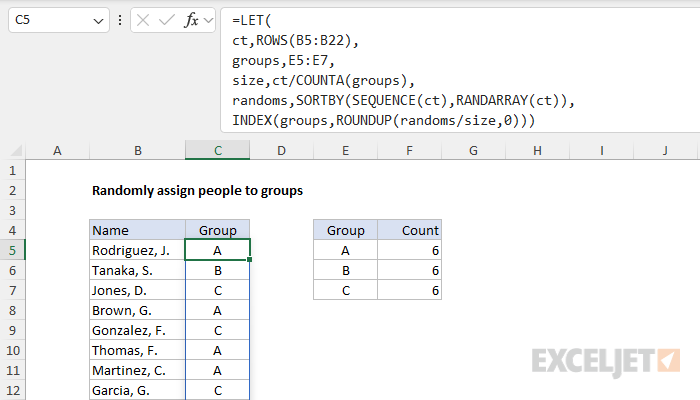
Task: Click the cell 'Martinez, C.'
Action: 138,371
